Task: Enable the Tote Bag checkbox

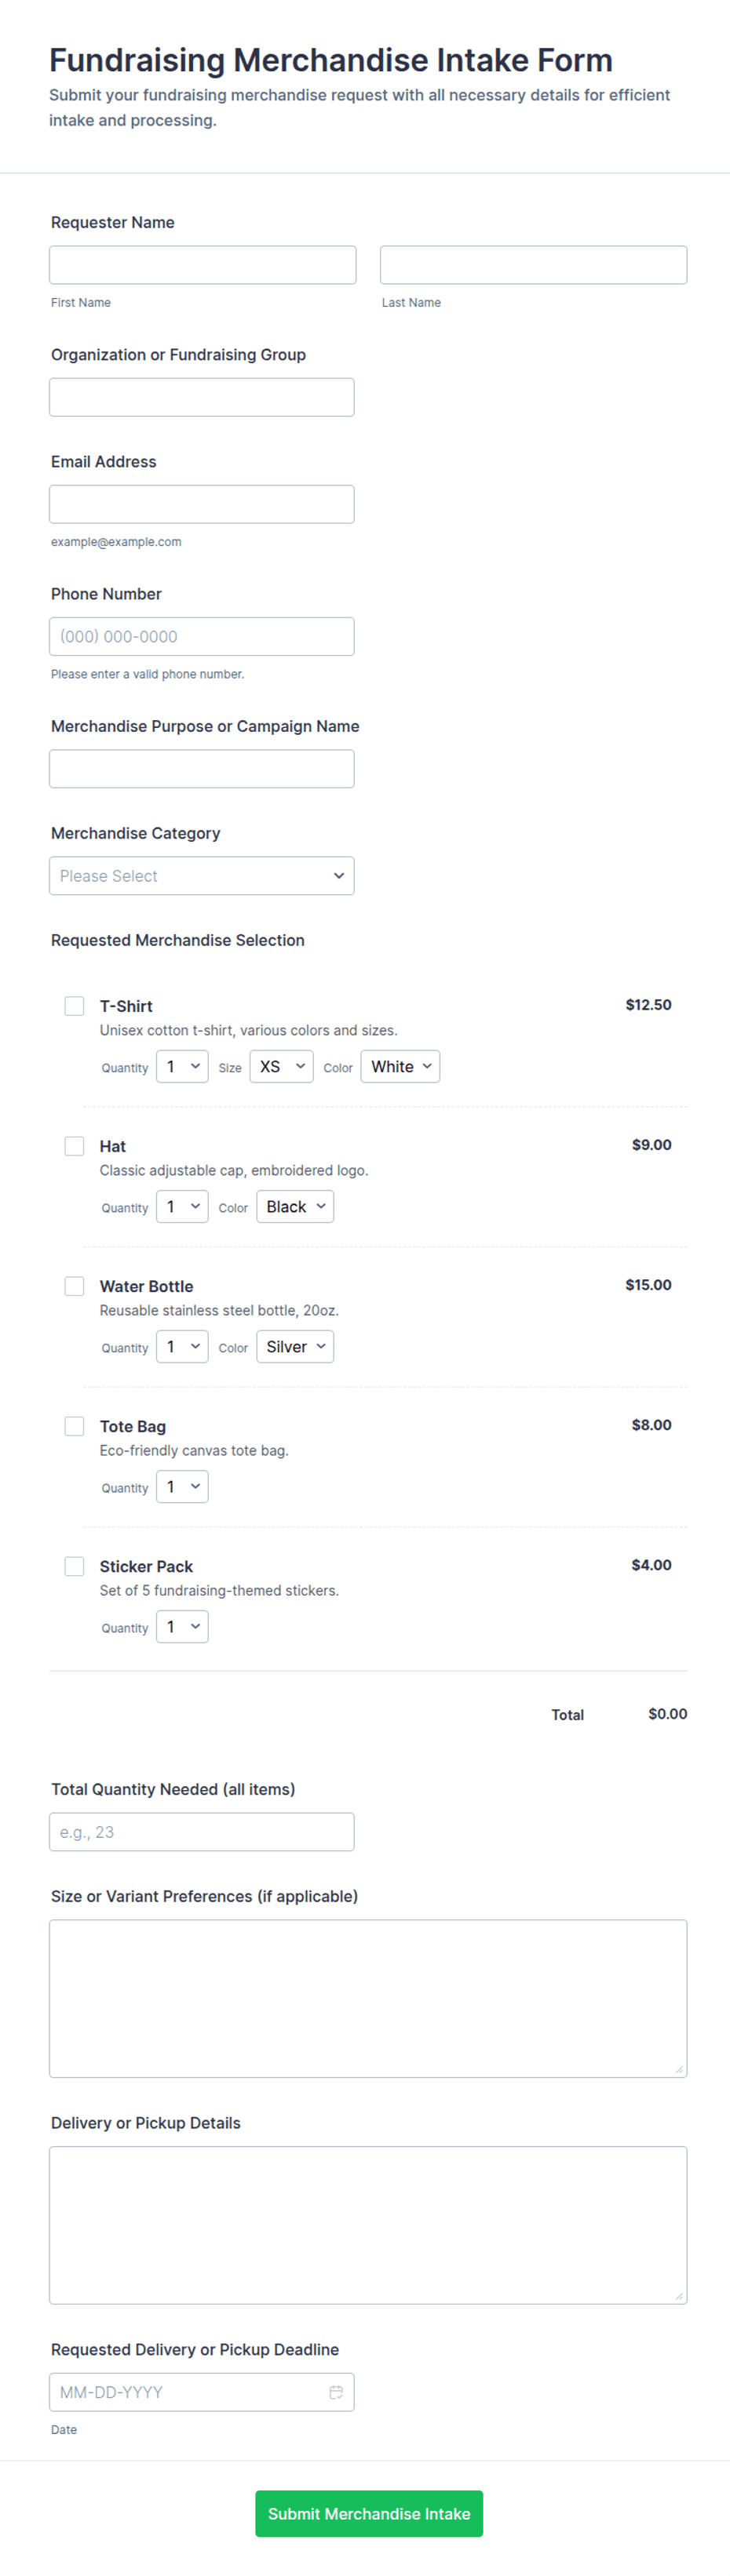Action: 74,1425
